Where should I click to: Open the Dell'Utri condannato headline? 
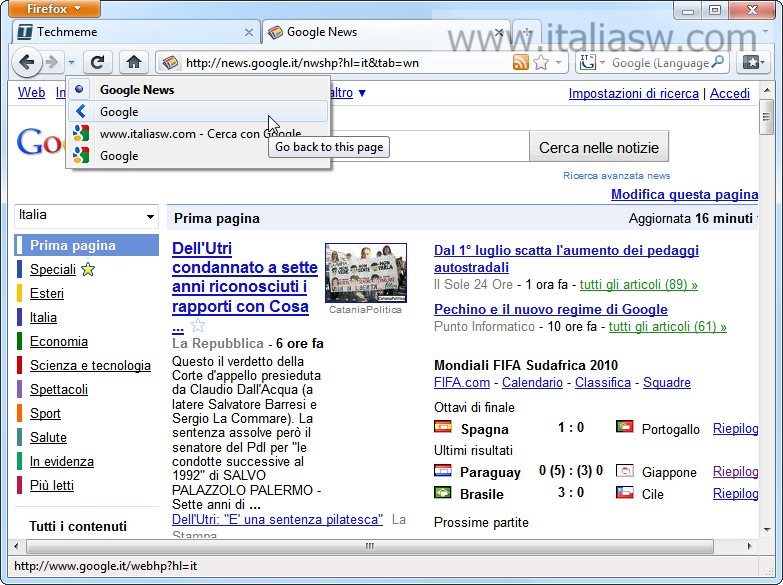pyautogui.click(x=245, y=277)
